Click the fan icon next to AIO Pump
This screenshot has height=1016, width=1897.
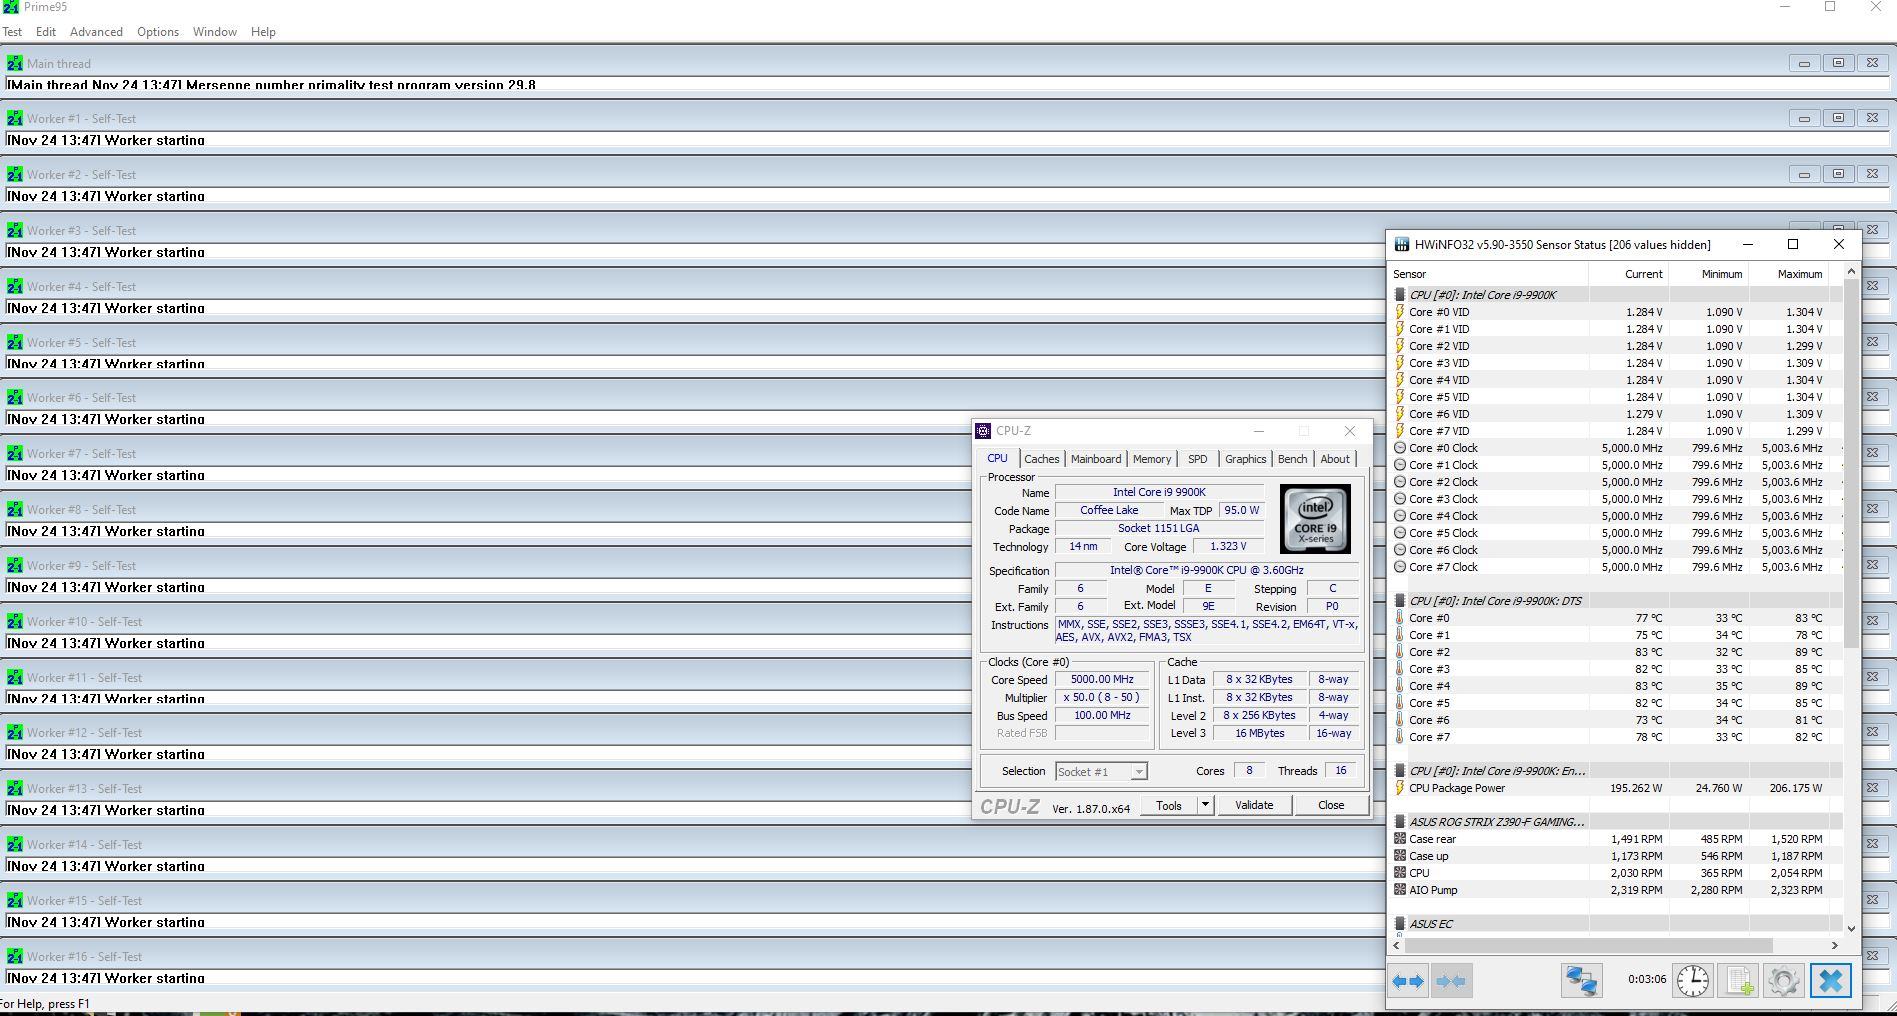(x=1400, y=890)
